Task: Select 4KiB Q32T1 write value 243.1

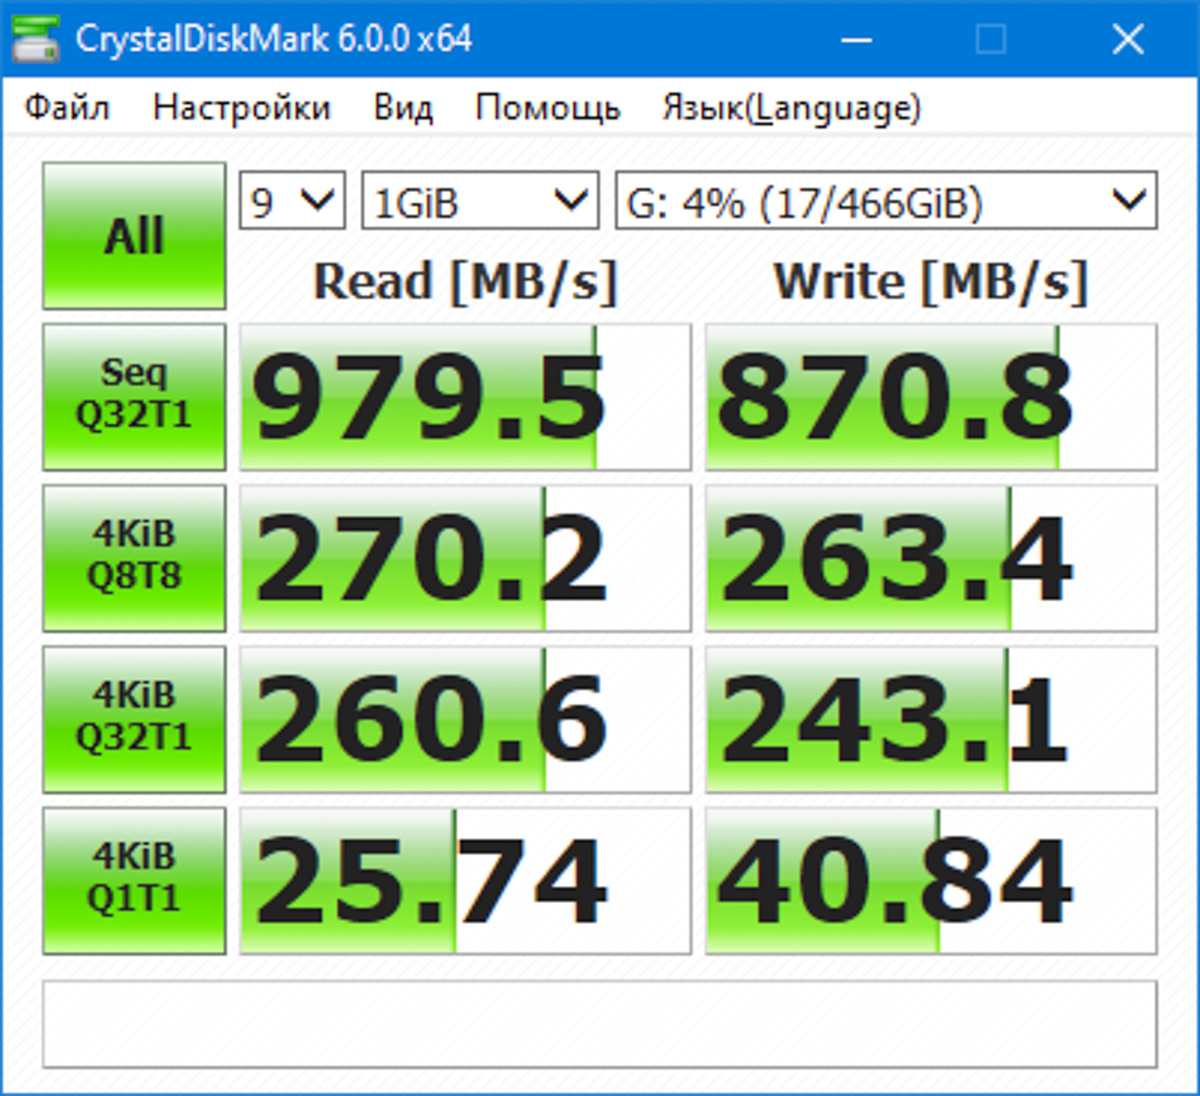Action: [931, 719]
